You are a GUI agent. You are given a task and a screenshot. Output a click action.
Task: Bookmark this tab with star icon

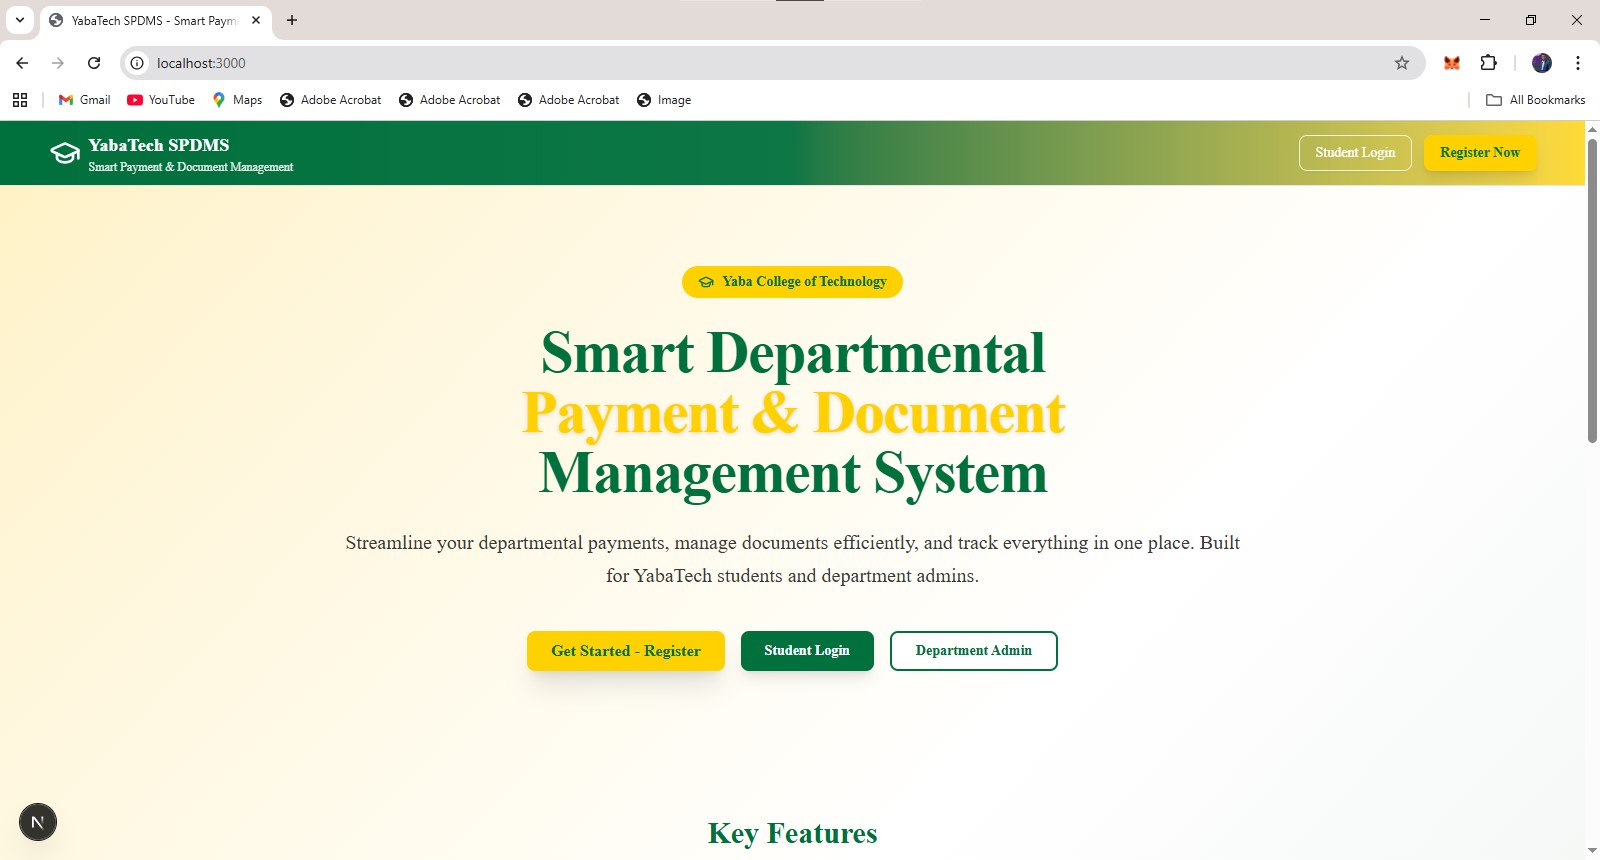(1402, 63)
